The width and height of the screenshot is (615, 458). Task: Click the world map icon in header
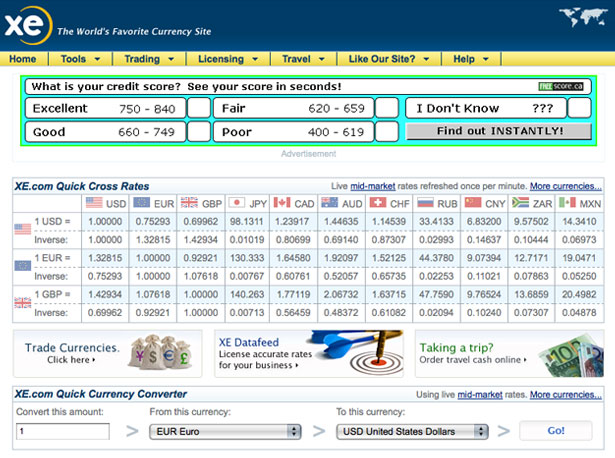(585, 19)
